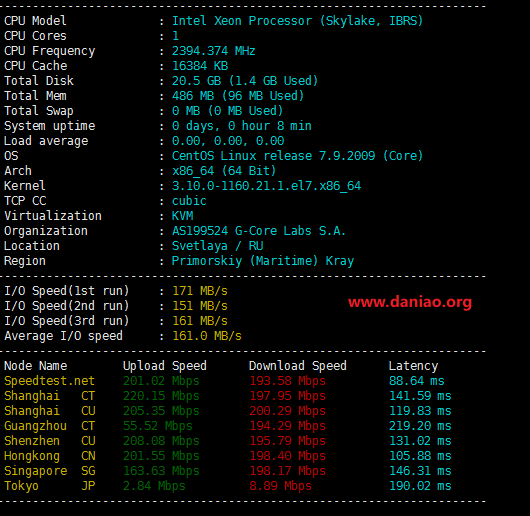Click the KVM virtualization value
Screen dimensions: 530x516
[183, 216]
